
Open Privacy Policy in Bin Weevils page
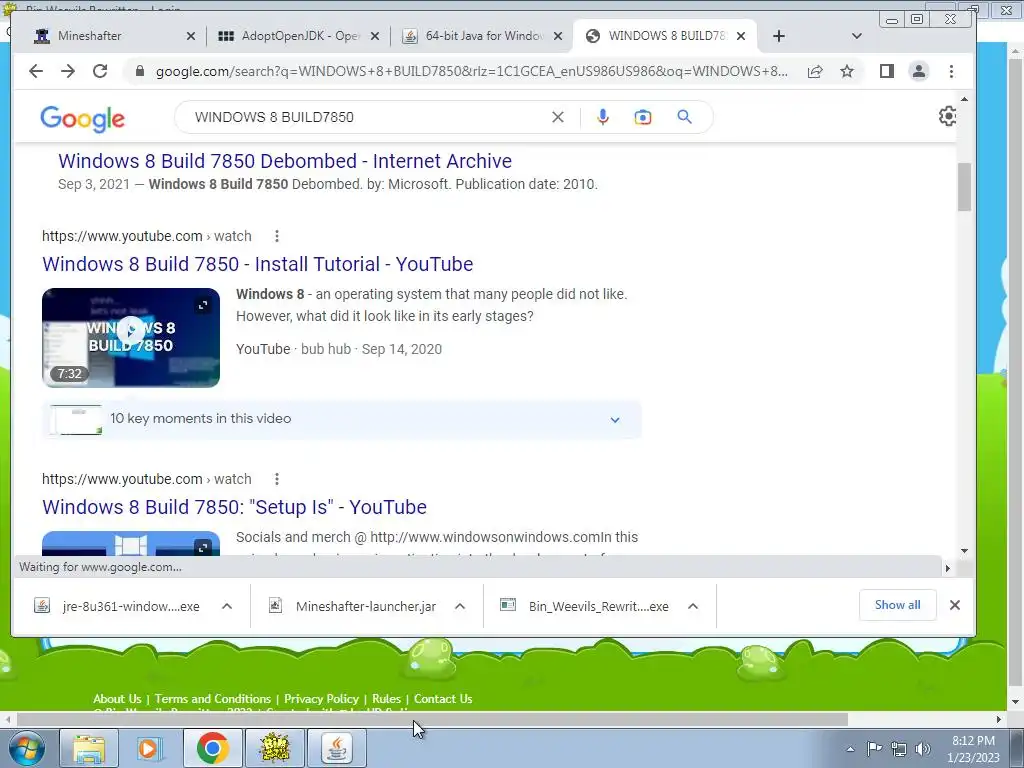pyautogui.click(x=321, y=699)
